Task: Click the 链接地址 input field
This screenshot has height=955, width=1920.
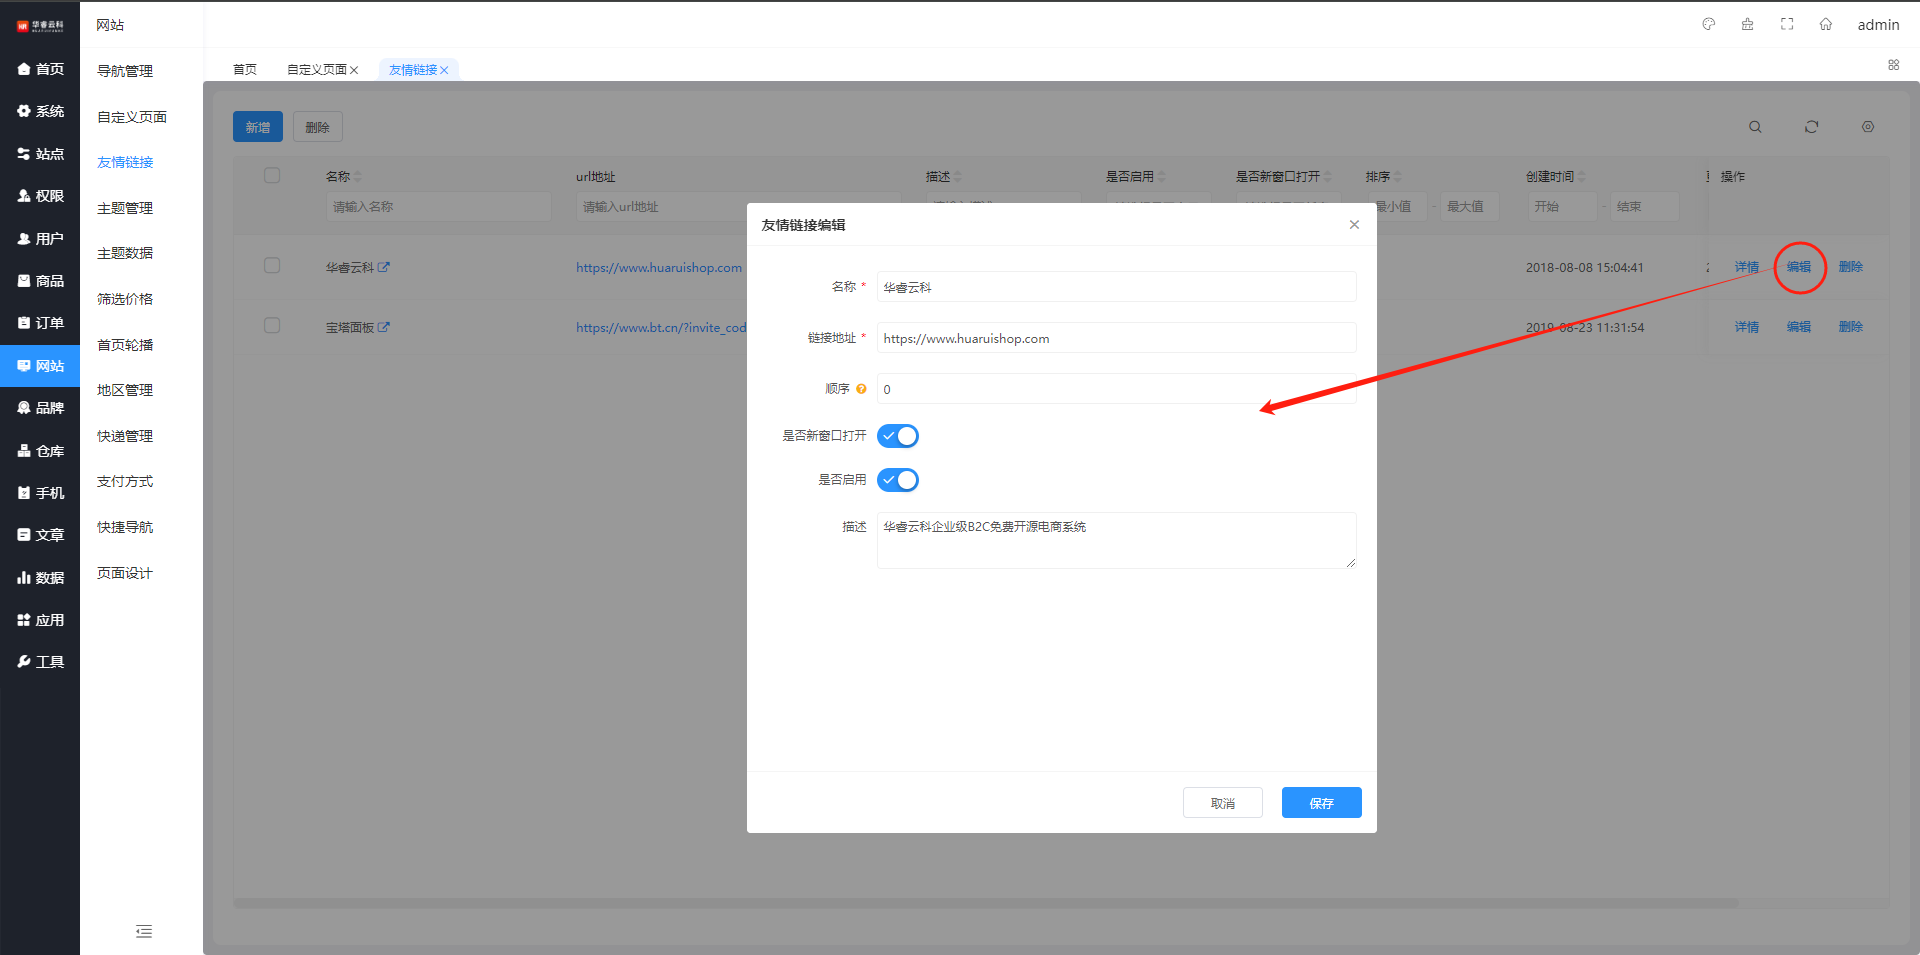Action: tap(1115, 338)
